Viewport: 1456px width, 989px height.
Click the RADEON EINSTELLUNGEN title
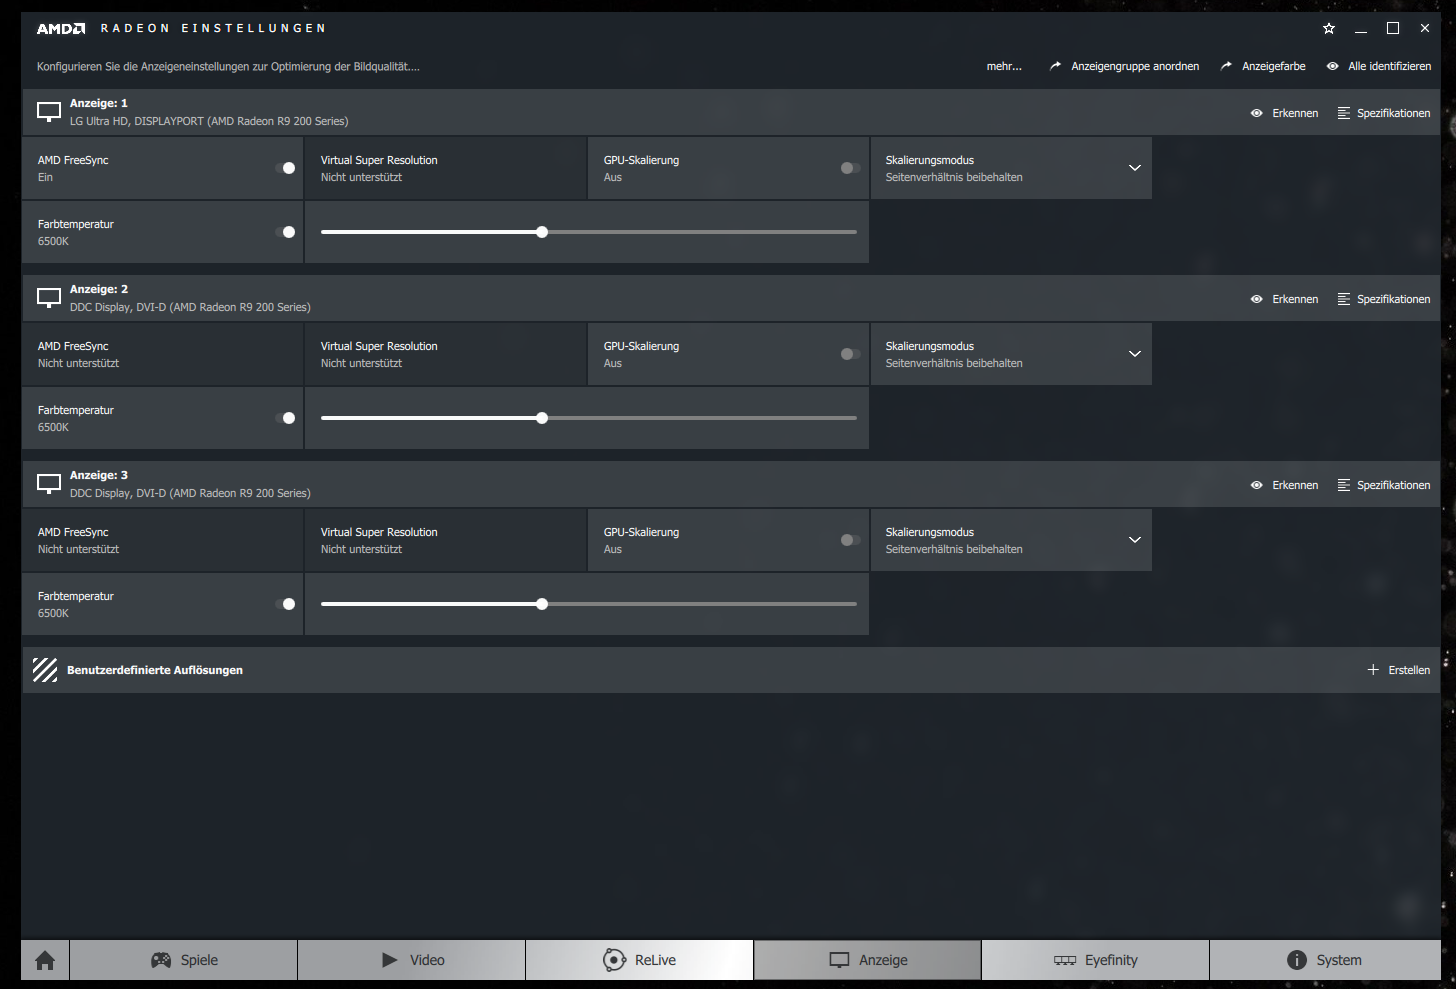[x=213, y=29]
